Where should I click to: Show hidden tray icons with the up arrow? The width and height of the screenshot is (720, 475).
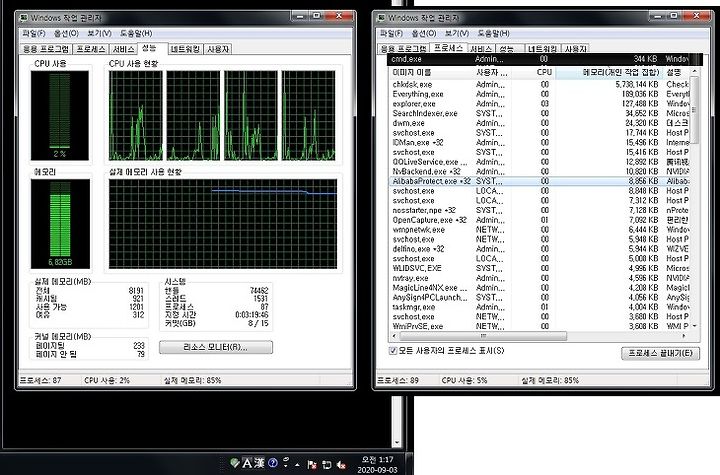(298, 465)
